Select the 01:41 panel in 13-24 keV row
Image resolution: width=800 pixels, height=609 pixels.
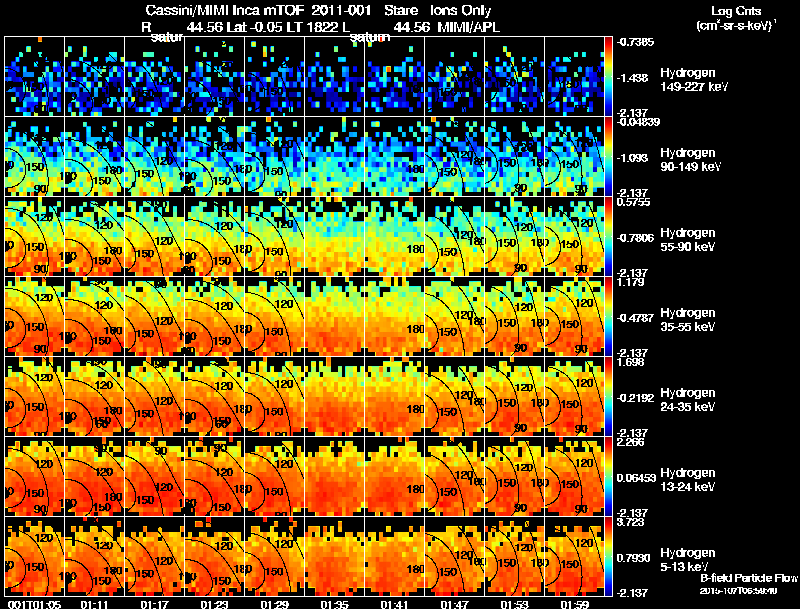[x=395, y=476]
